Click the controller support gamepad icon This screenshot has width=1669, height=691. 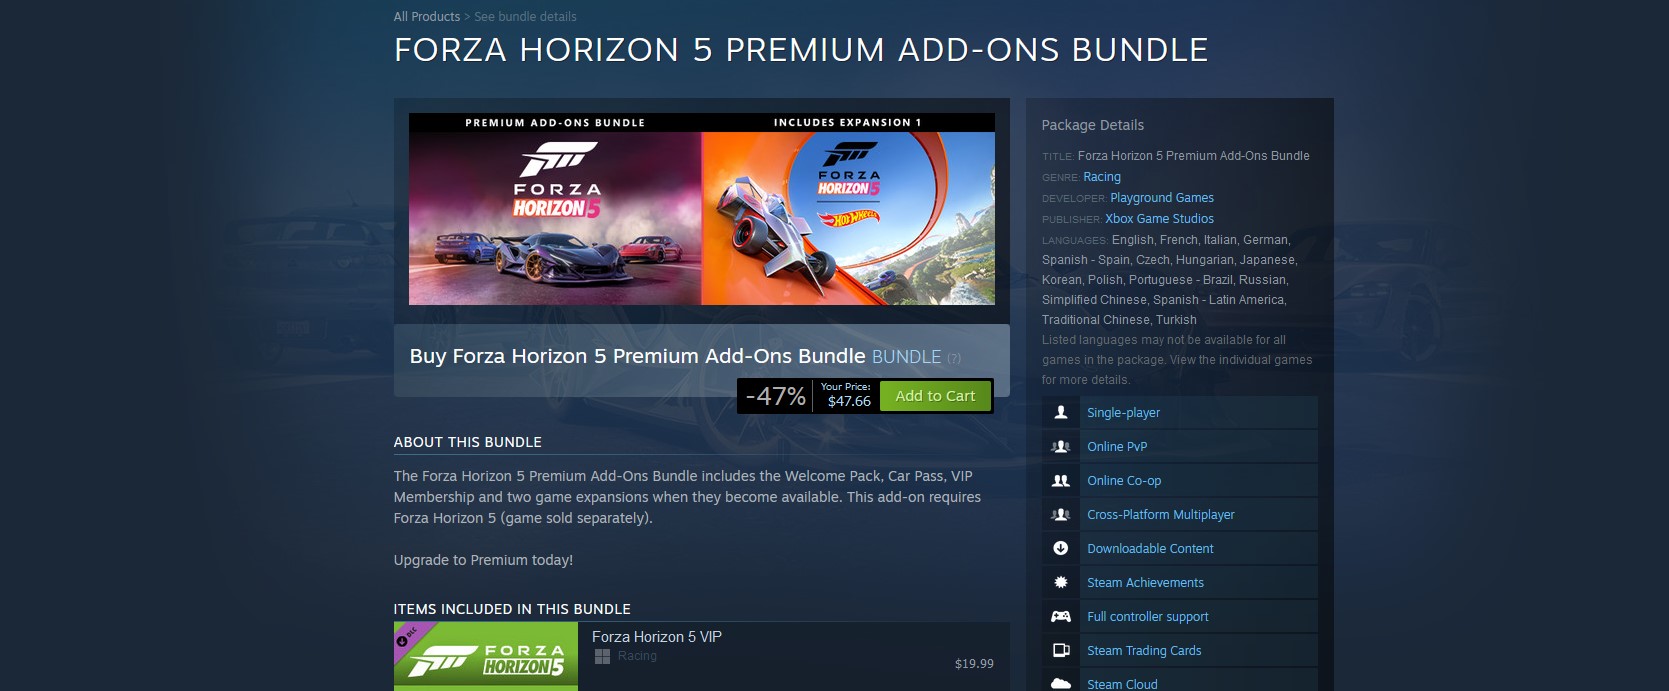[1061, 616]
